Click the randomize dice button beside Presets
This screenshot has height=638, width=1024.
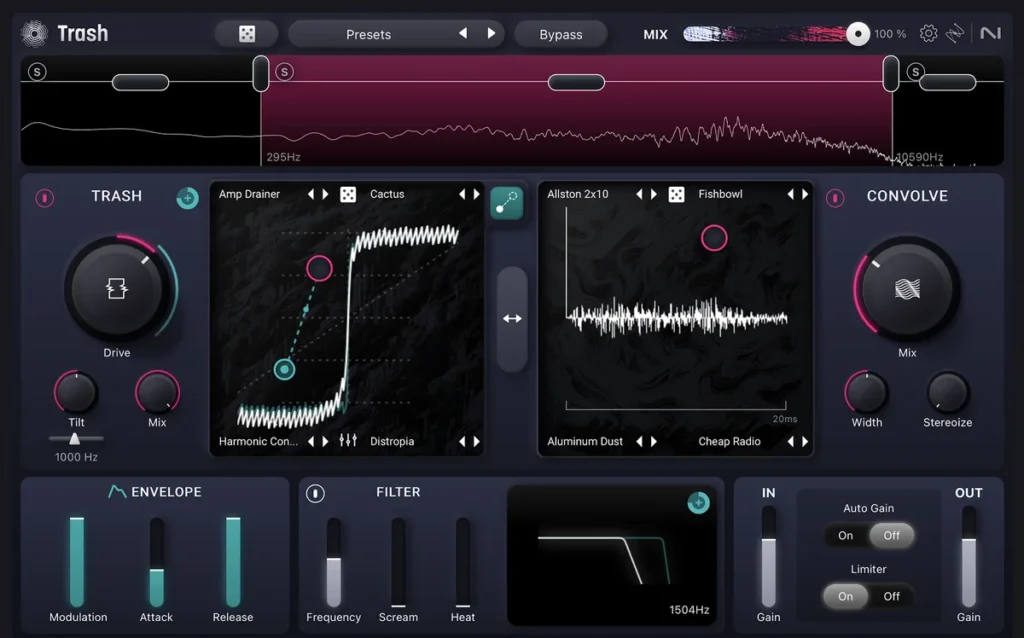[247, 34]
